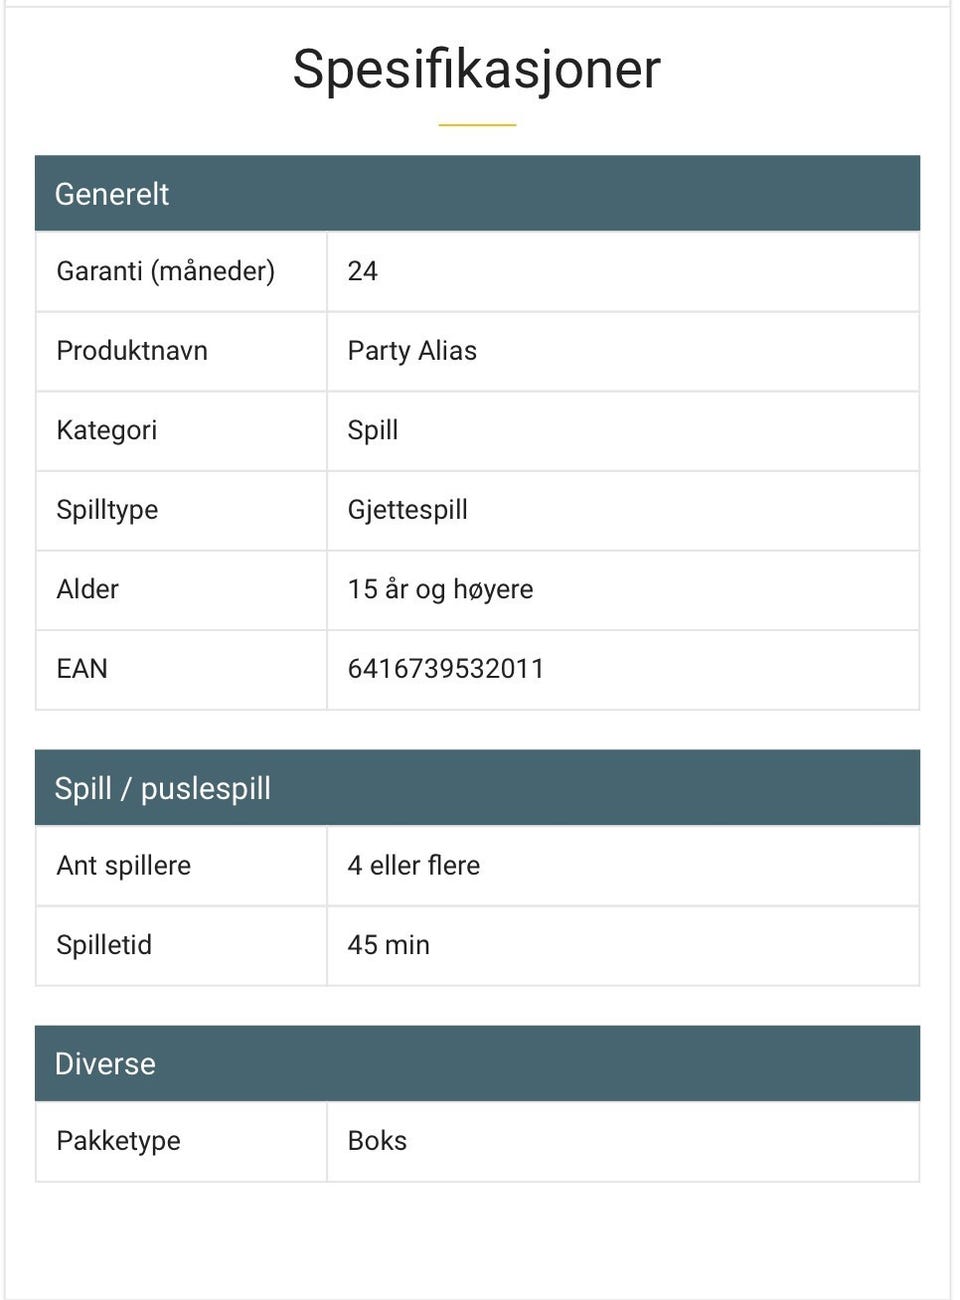Select the Gjettespill value
960x1300 pixels.
[407, 510]
